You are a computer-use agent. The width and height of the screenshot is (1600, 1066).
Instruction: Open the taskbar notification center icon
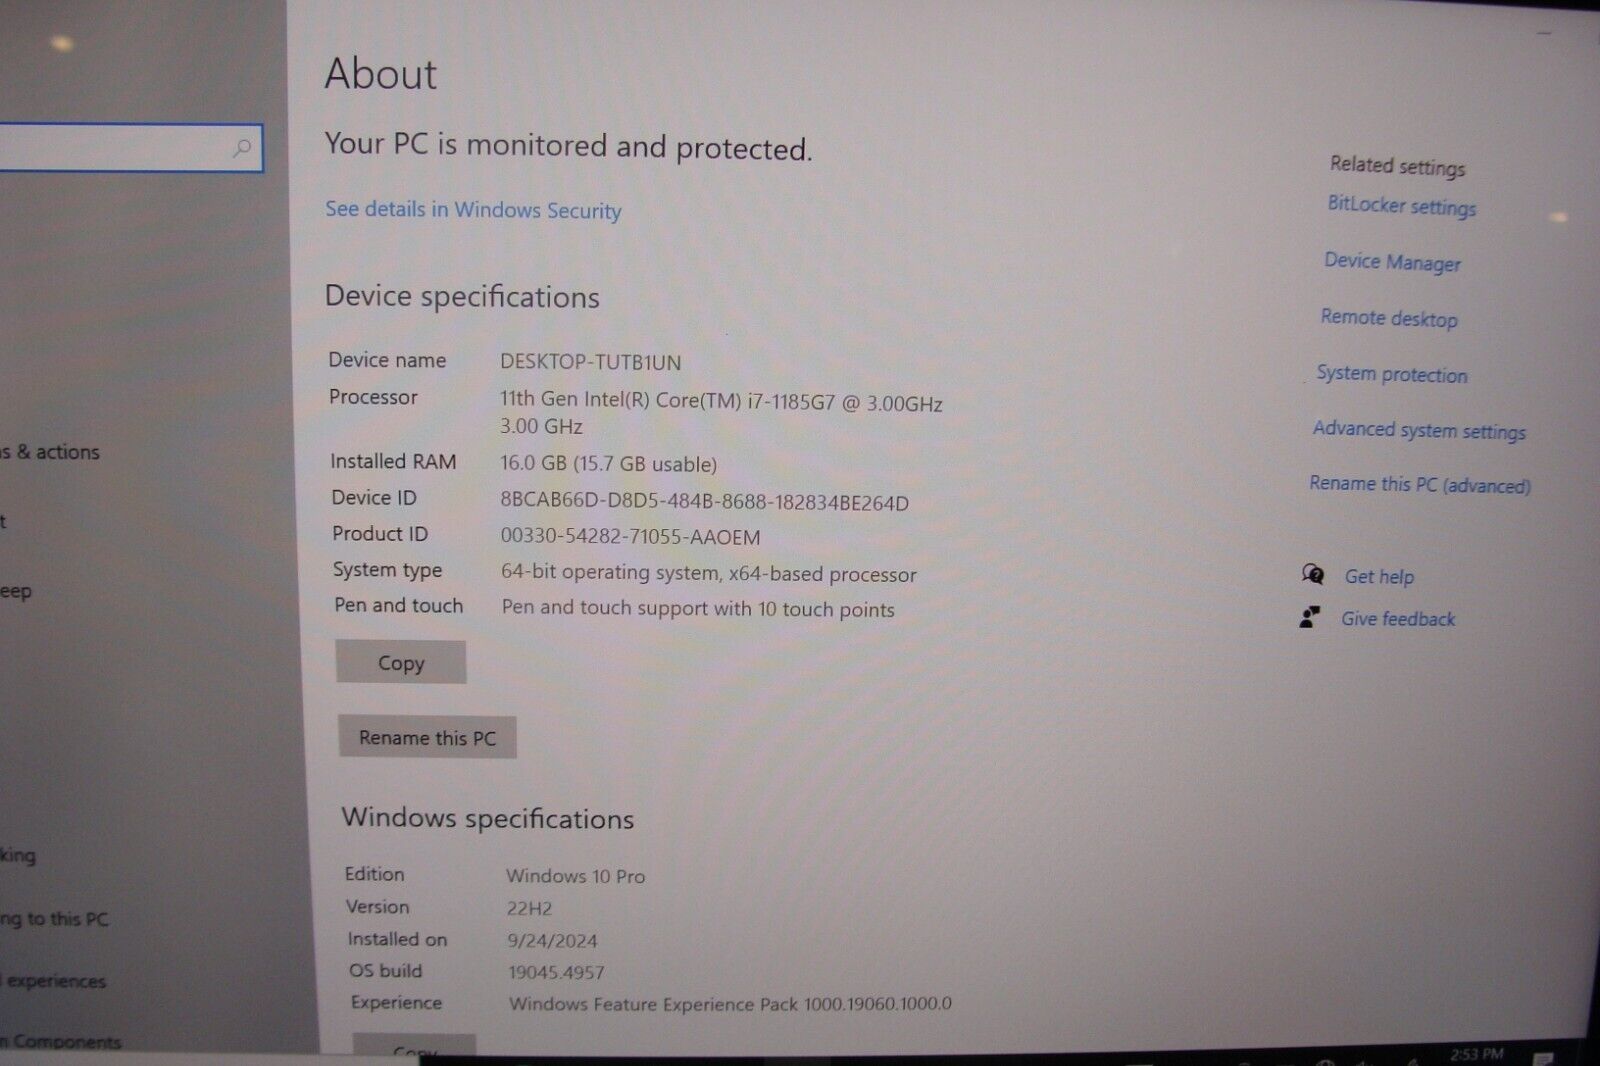point(1543,1058)
